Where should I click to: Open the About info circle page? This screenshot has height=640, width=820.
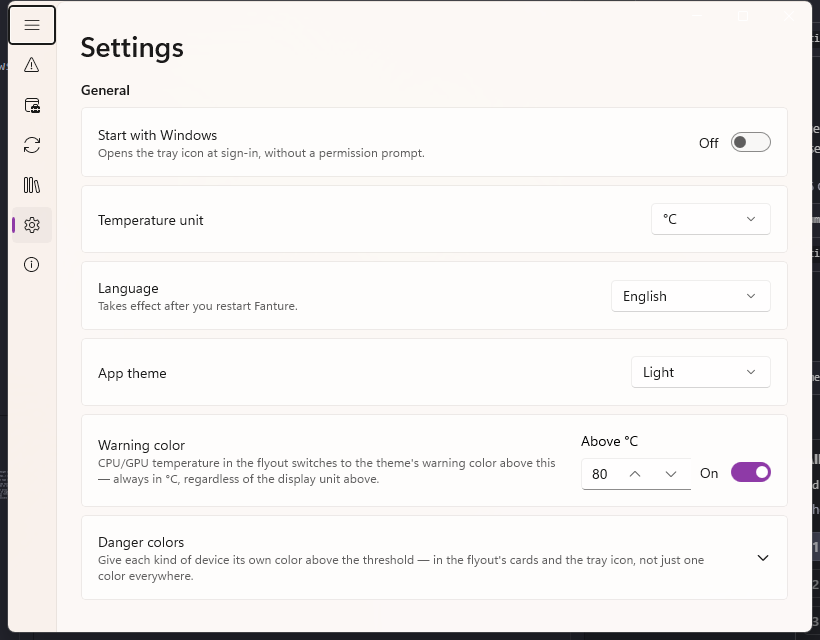pos(32,265)
